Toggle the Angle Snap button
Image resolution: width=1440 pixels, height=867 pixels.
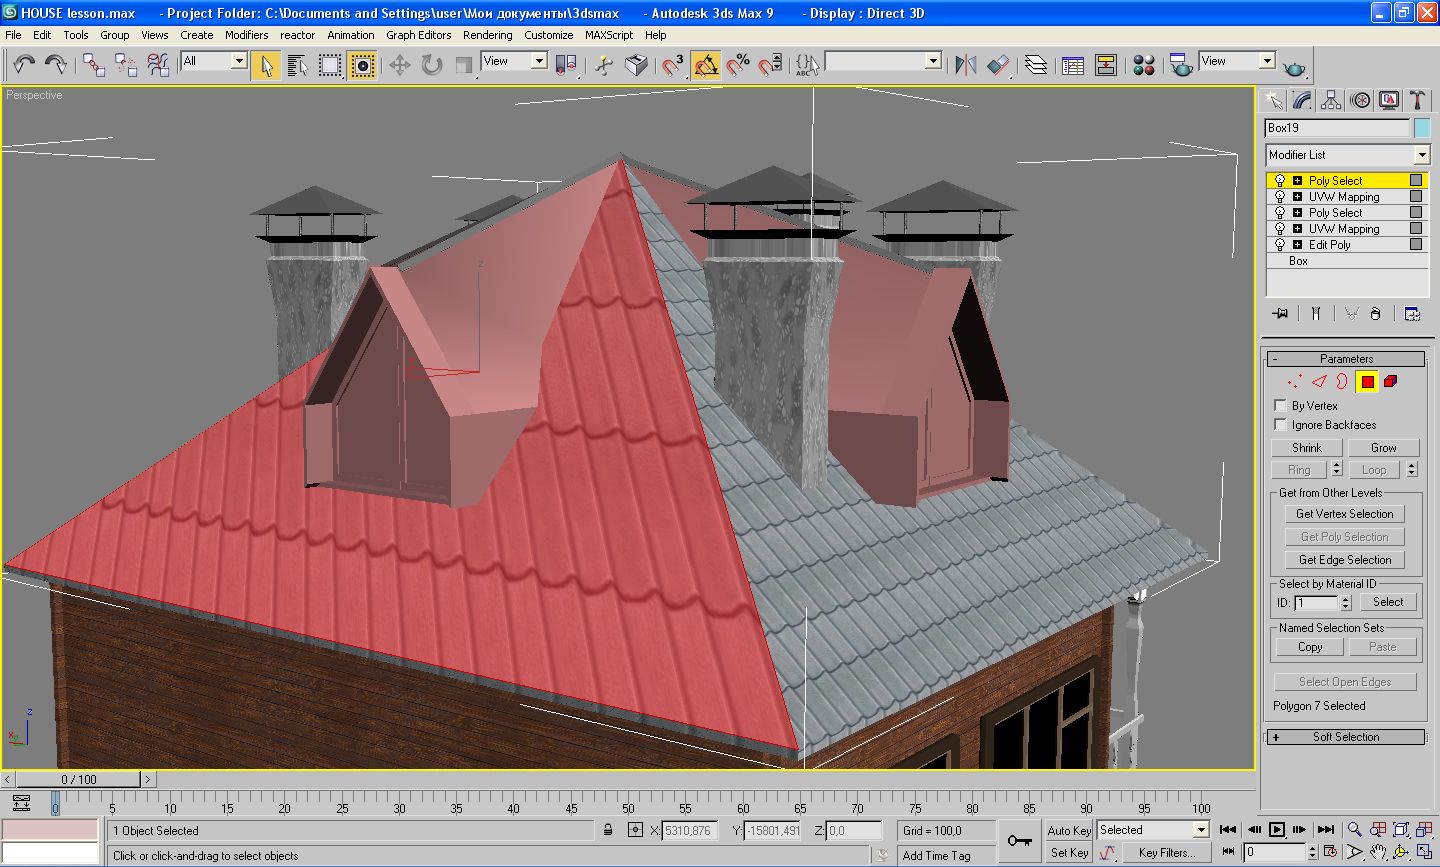click(706, 65)
